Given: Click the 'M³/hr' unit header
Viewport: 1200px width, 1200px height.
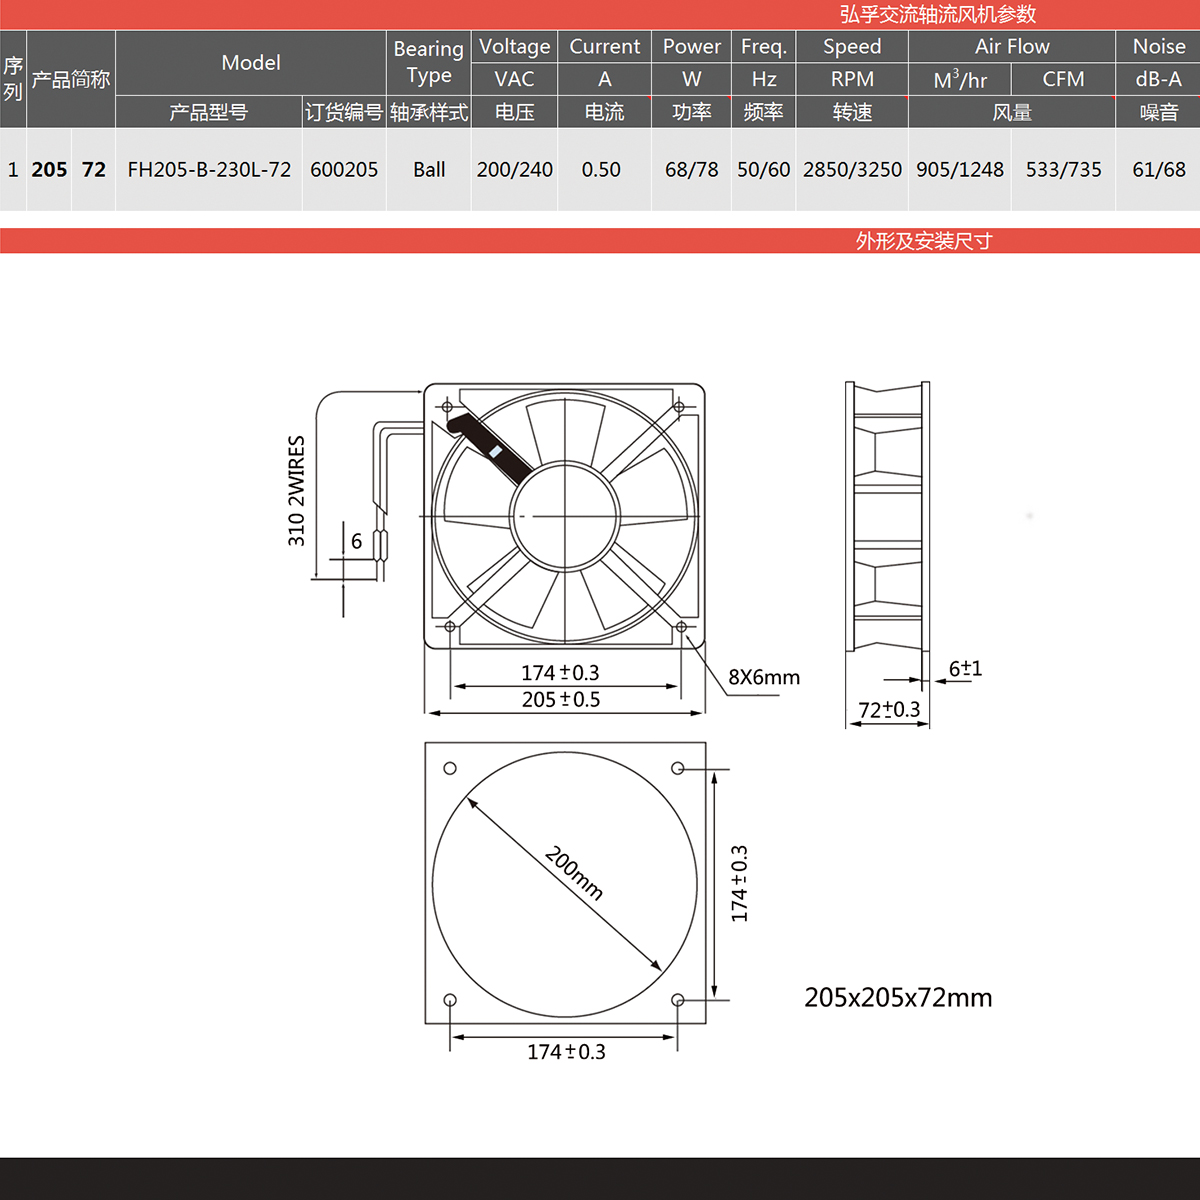Looking at the screenshot, I should 960,79.
